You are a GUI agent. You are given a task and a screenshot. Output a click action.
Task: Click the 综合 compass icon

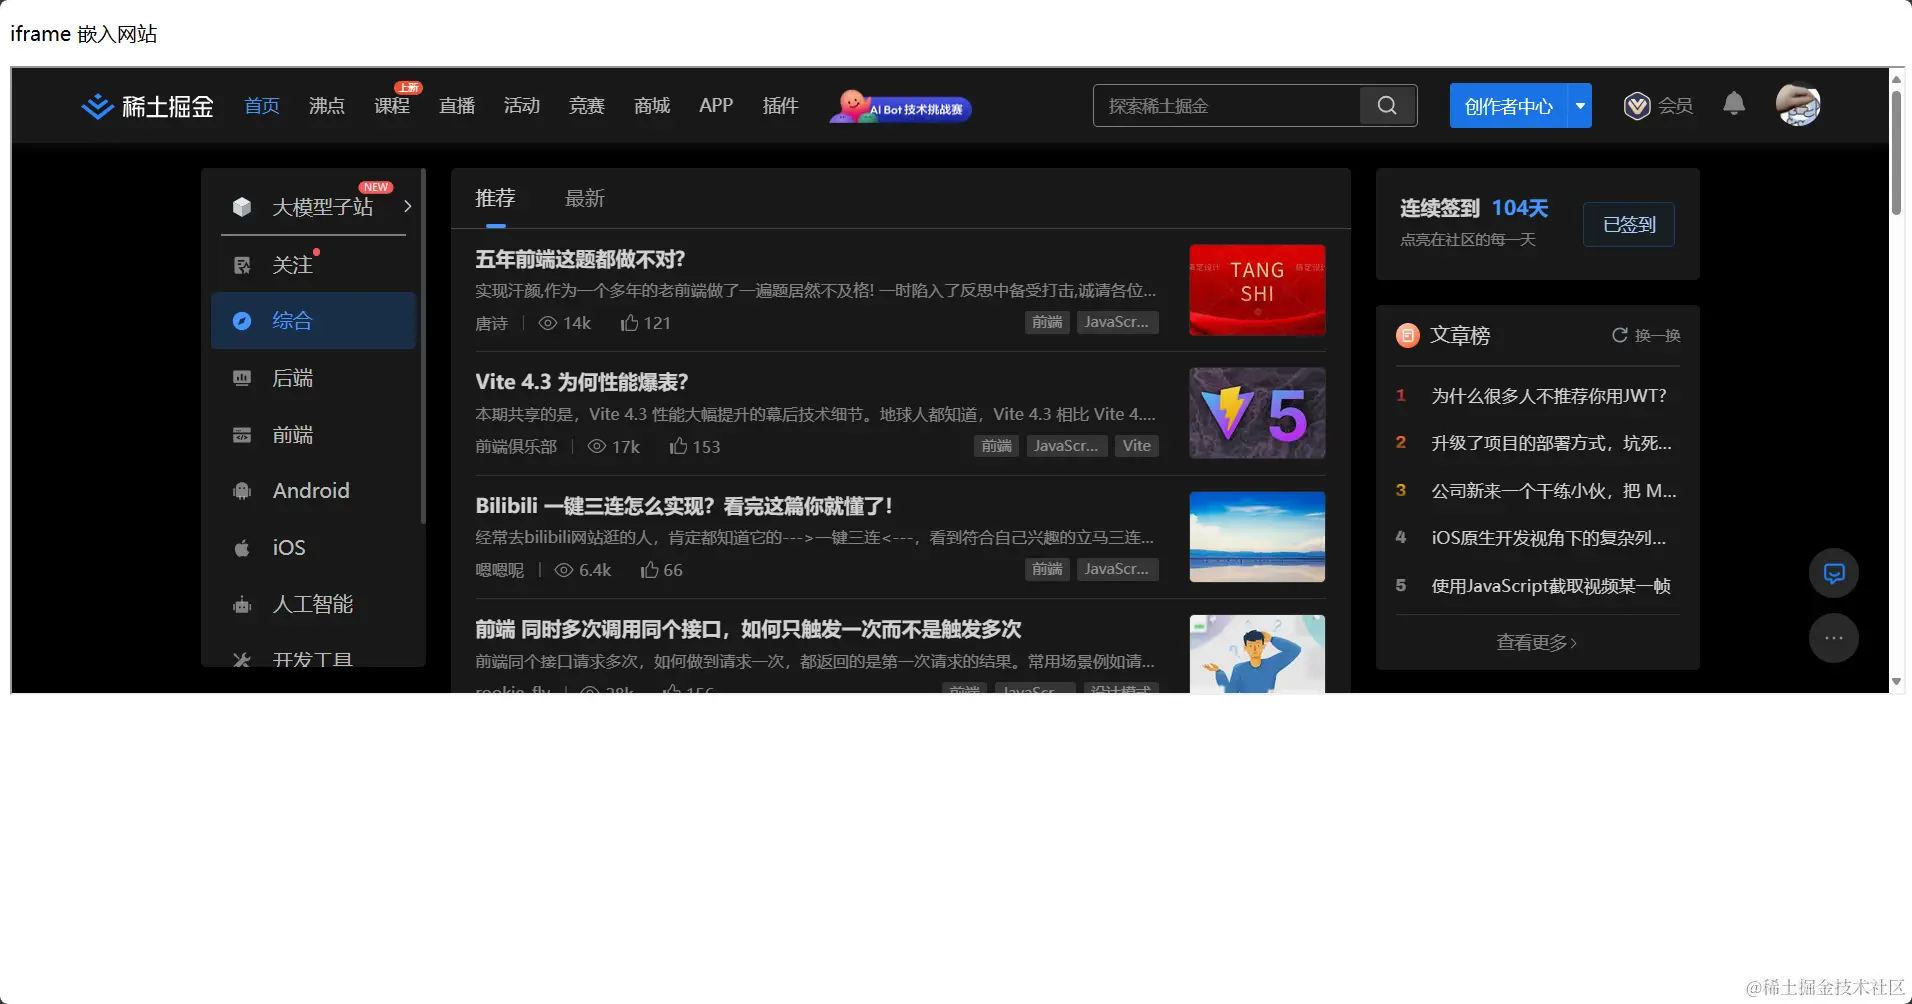coord(242,321)
